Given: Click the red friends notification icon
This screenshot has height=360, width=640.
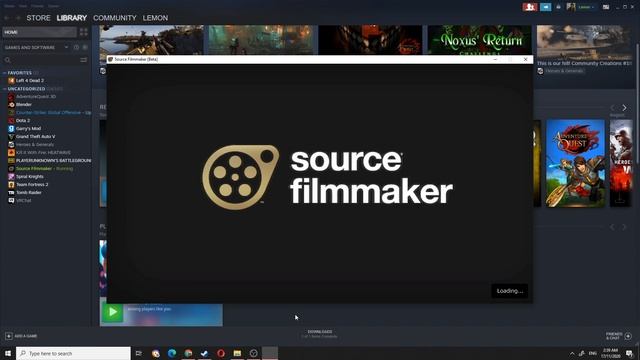Looking at the screenshot, I should coord(530,7).
